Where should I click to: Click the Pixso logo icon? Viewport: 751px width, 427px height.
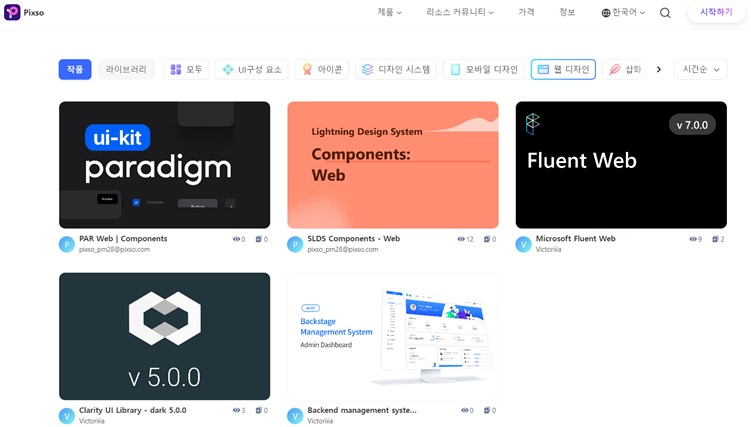pos(12,12)
